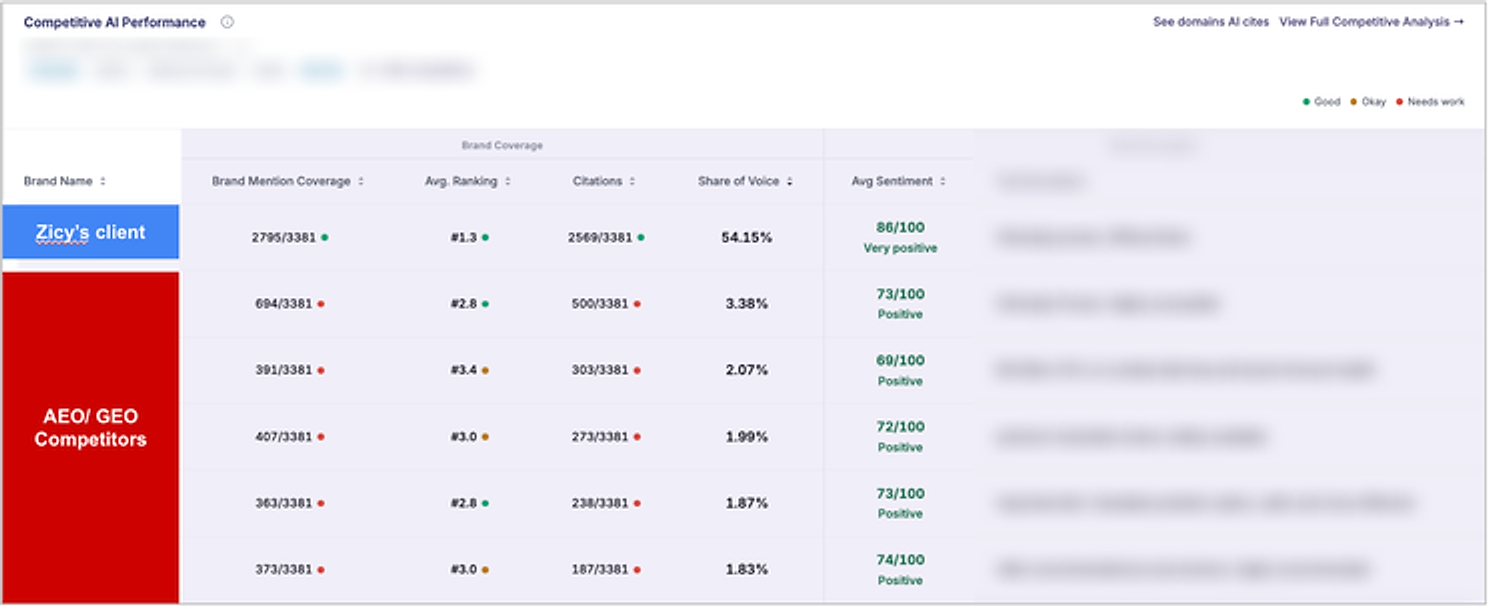Click the 86/100 Very positive sentiment

(x=900, y=237)
